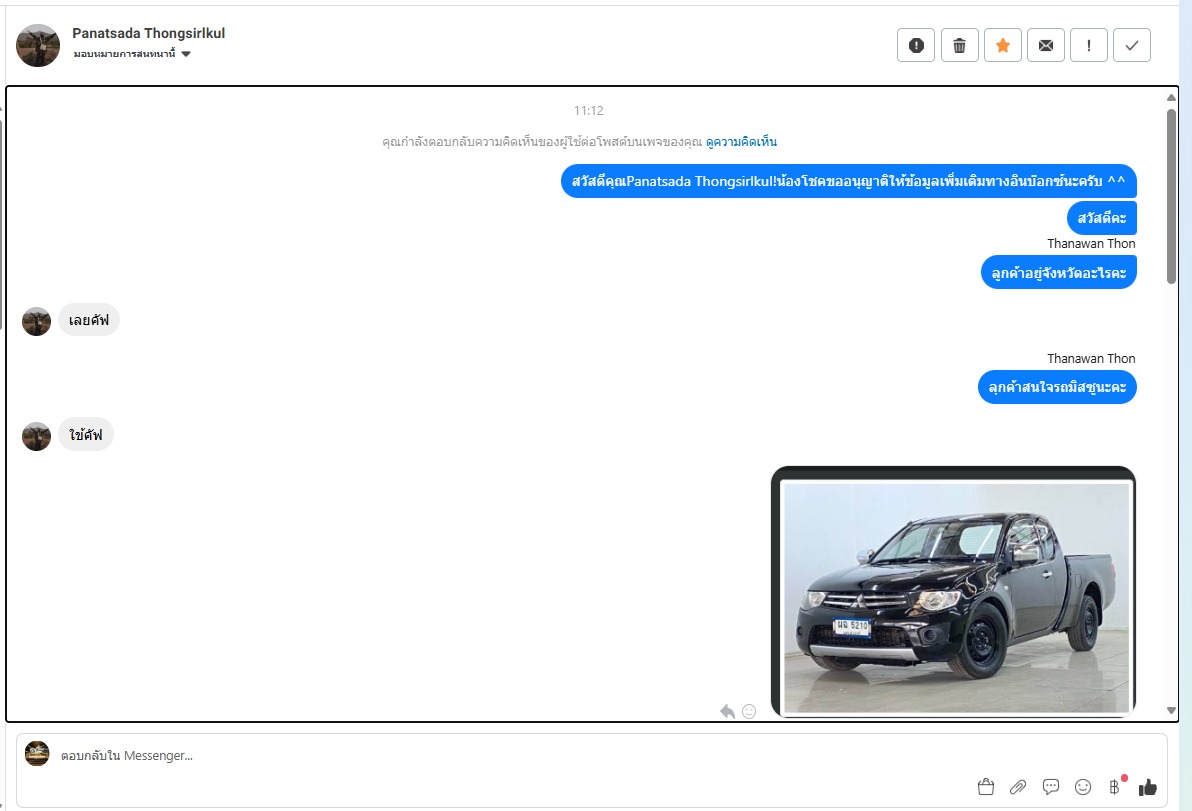Toggle the orange star follow-up icon
The image size is (1192, 811).
[x=1003, y=46]
